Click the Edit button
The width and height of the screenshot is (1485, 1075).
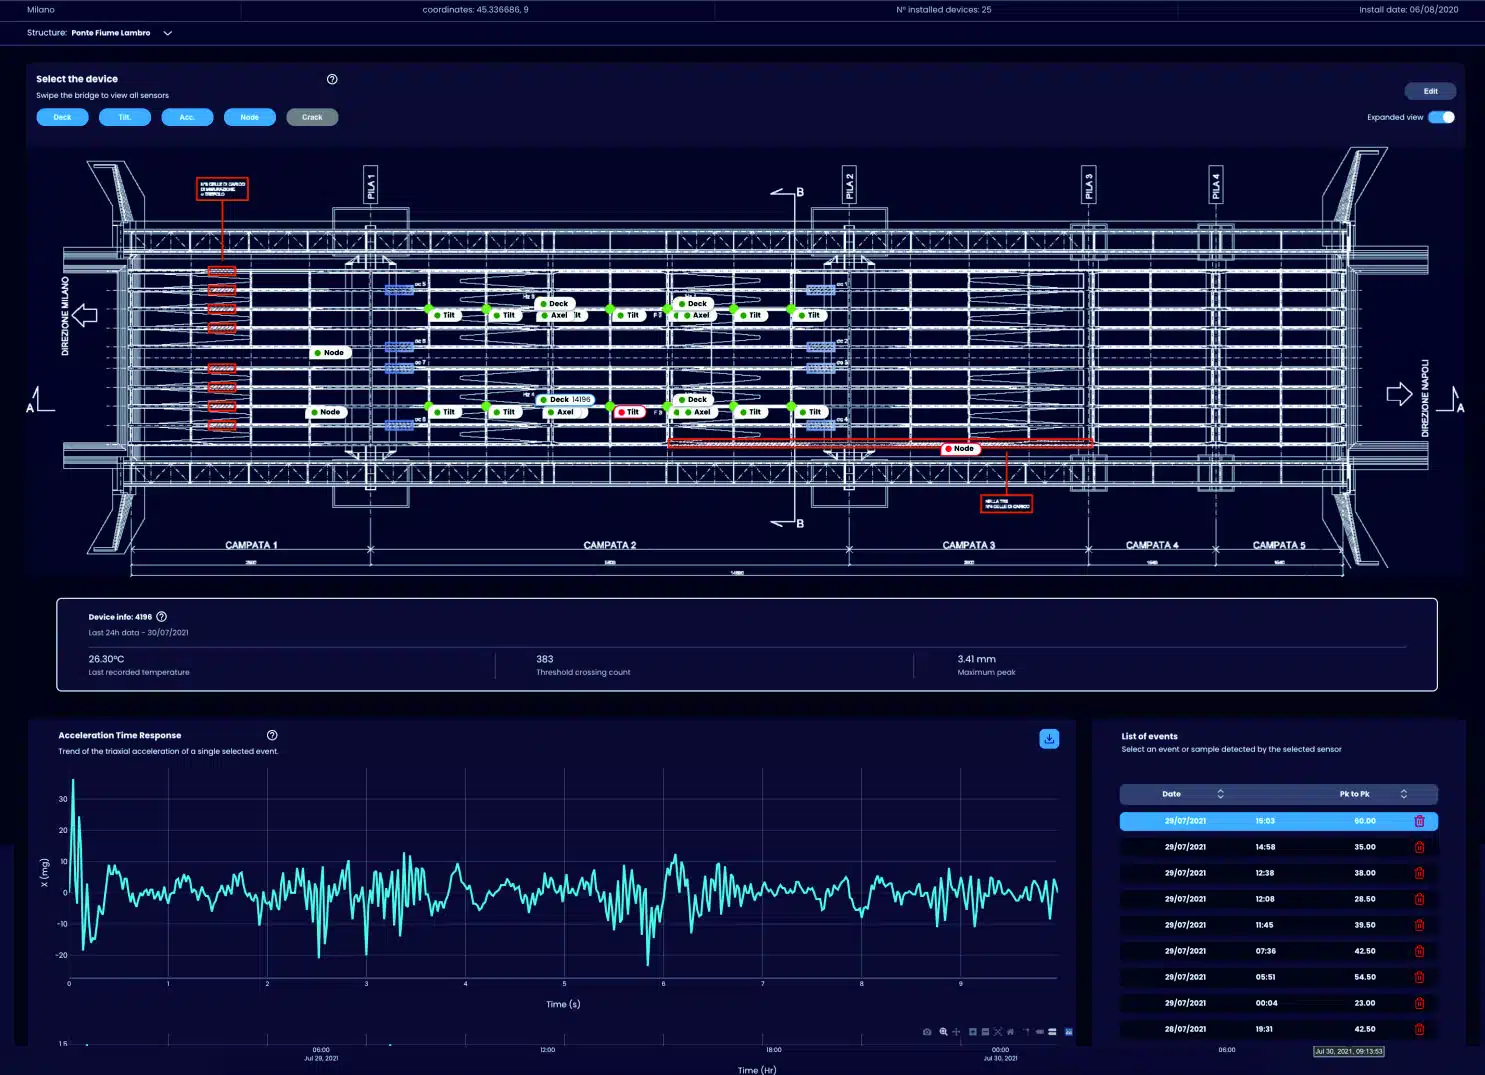(1430, 91)
